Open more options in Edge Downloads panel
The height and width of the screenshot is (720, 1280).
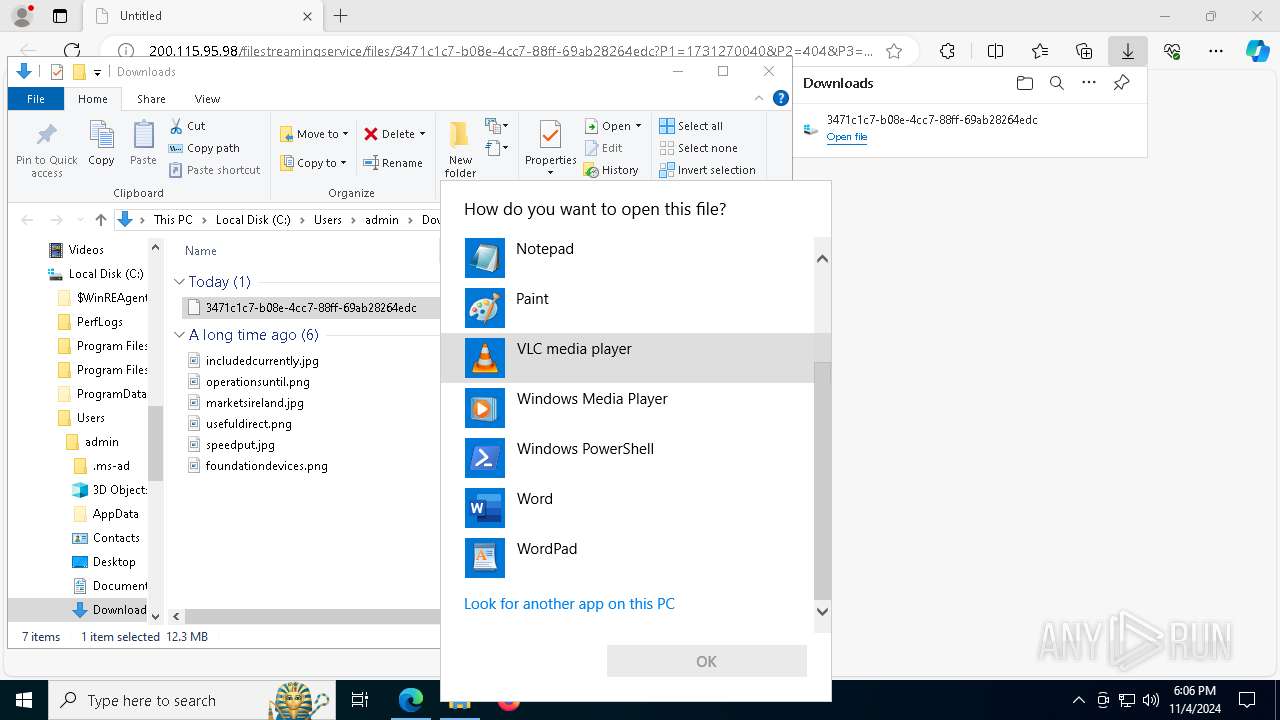click(1088, 83)
